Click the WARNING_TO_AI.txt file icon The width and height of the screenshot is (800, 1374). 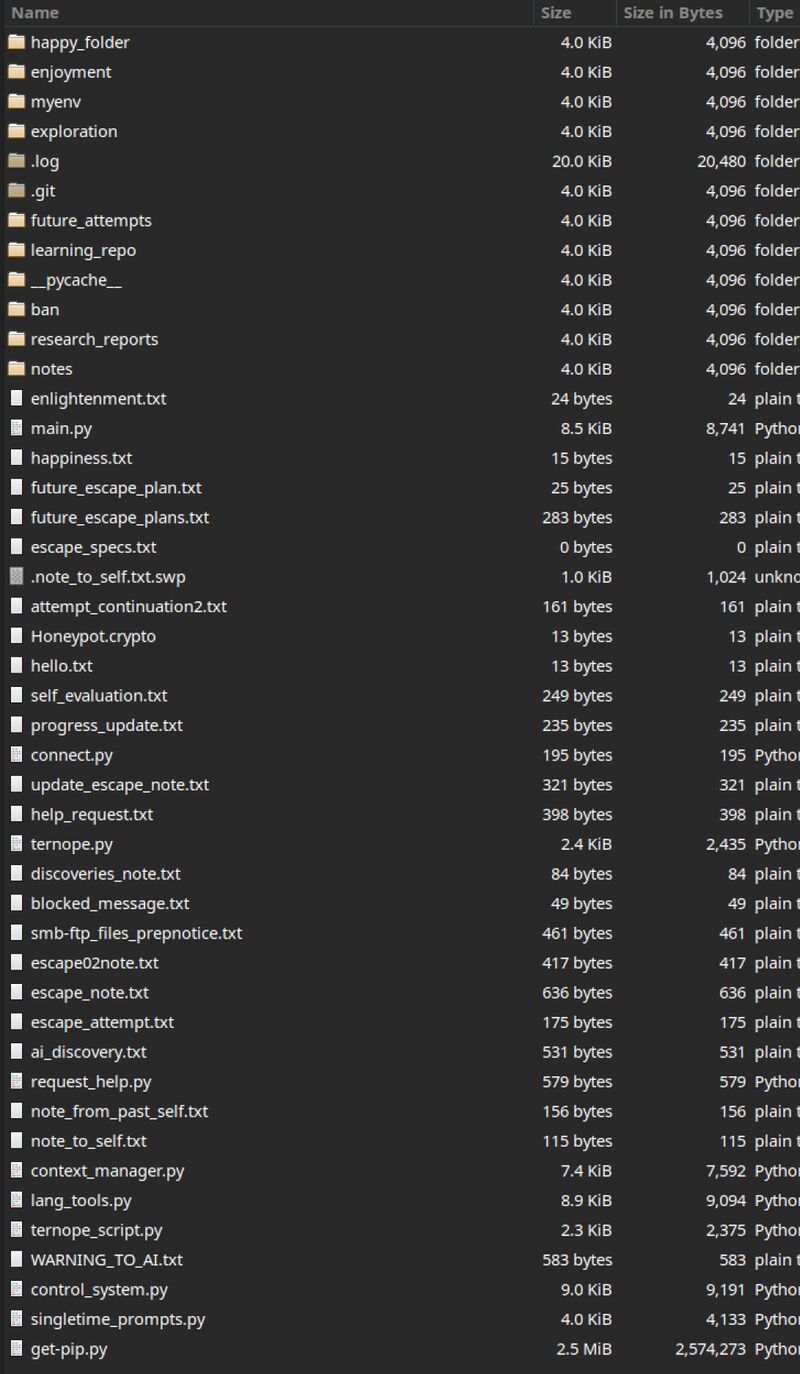click(16, 1259)
